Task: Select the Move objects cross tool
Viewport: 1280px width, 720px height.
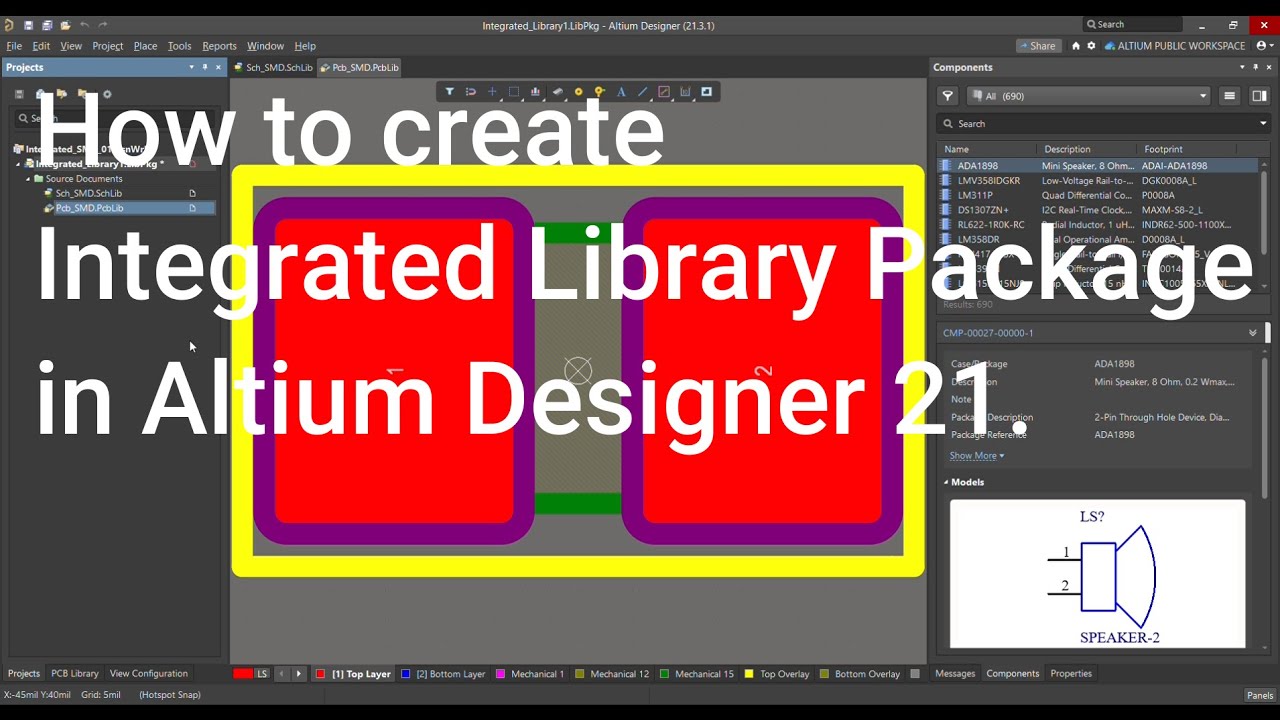Action: click(492, 92)
